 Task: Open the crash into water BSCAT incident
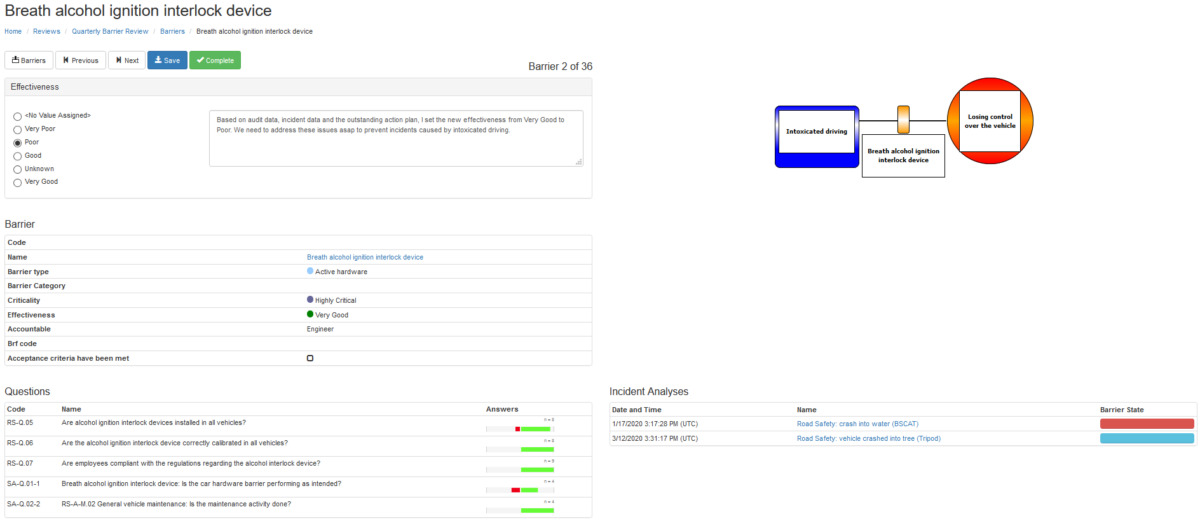858,423
